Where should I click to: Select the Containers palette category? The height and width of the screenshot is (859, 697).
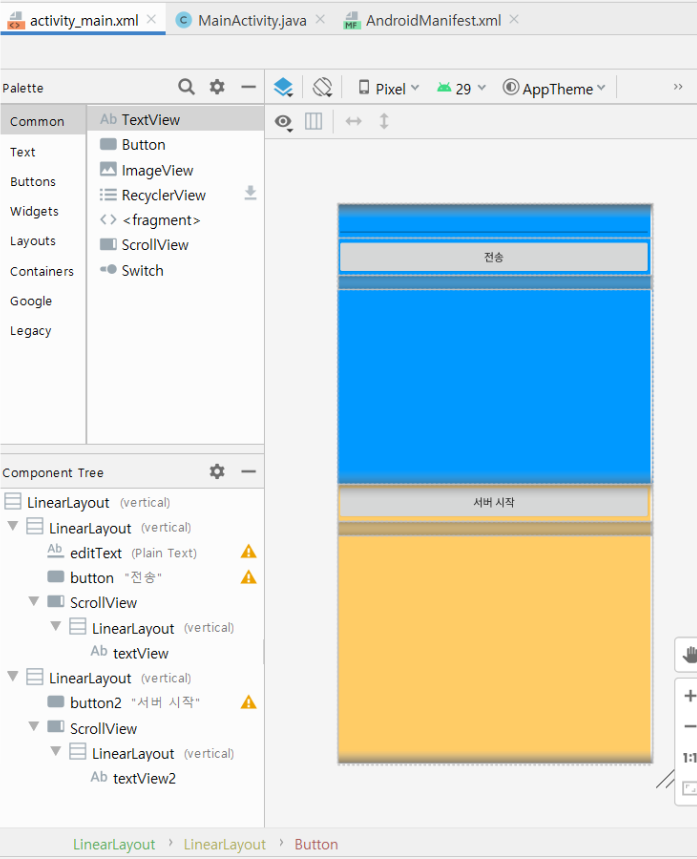pos(42,271)
